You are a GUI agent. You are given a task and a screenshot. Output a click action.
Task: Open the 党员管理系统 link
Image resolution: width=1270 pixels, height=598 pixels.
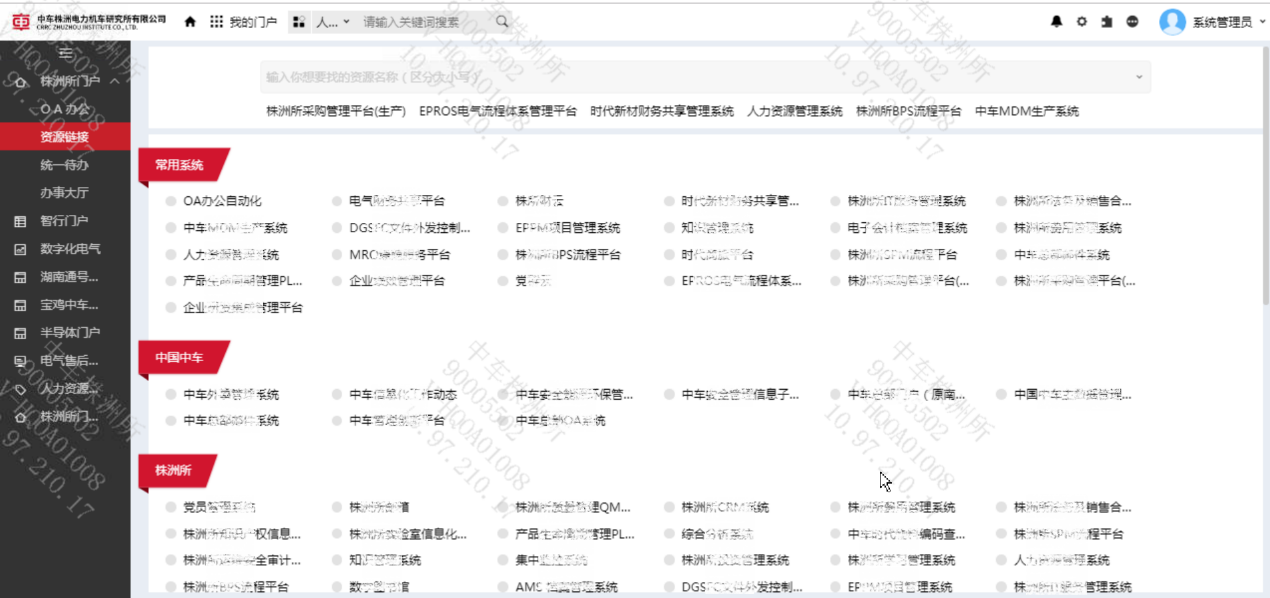pyautogui.click(x=219, y=507)
